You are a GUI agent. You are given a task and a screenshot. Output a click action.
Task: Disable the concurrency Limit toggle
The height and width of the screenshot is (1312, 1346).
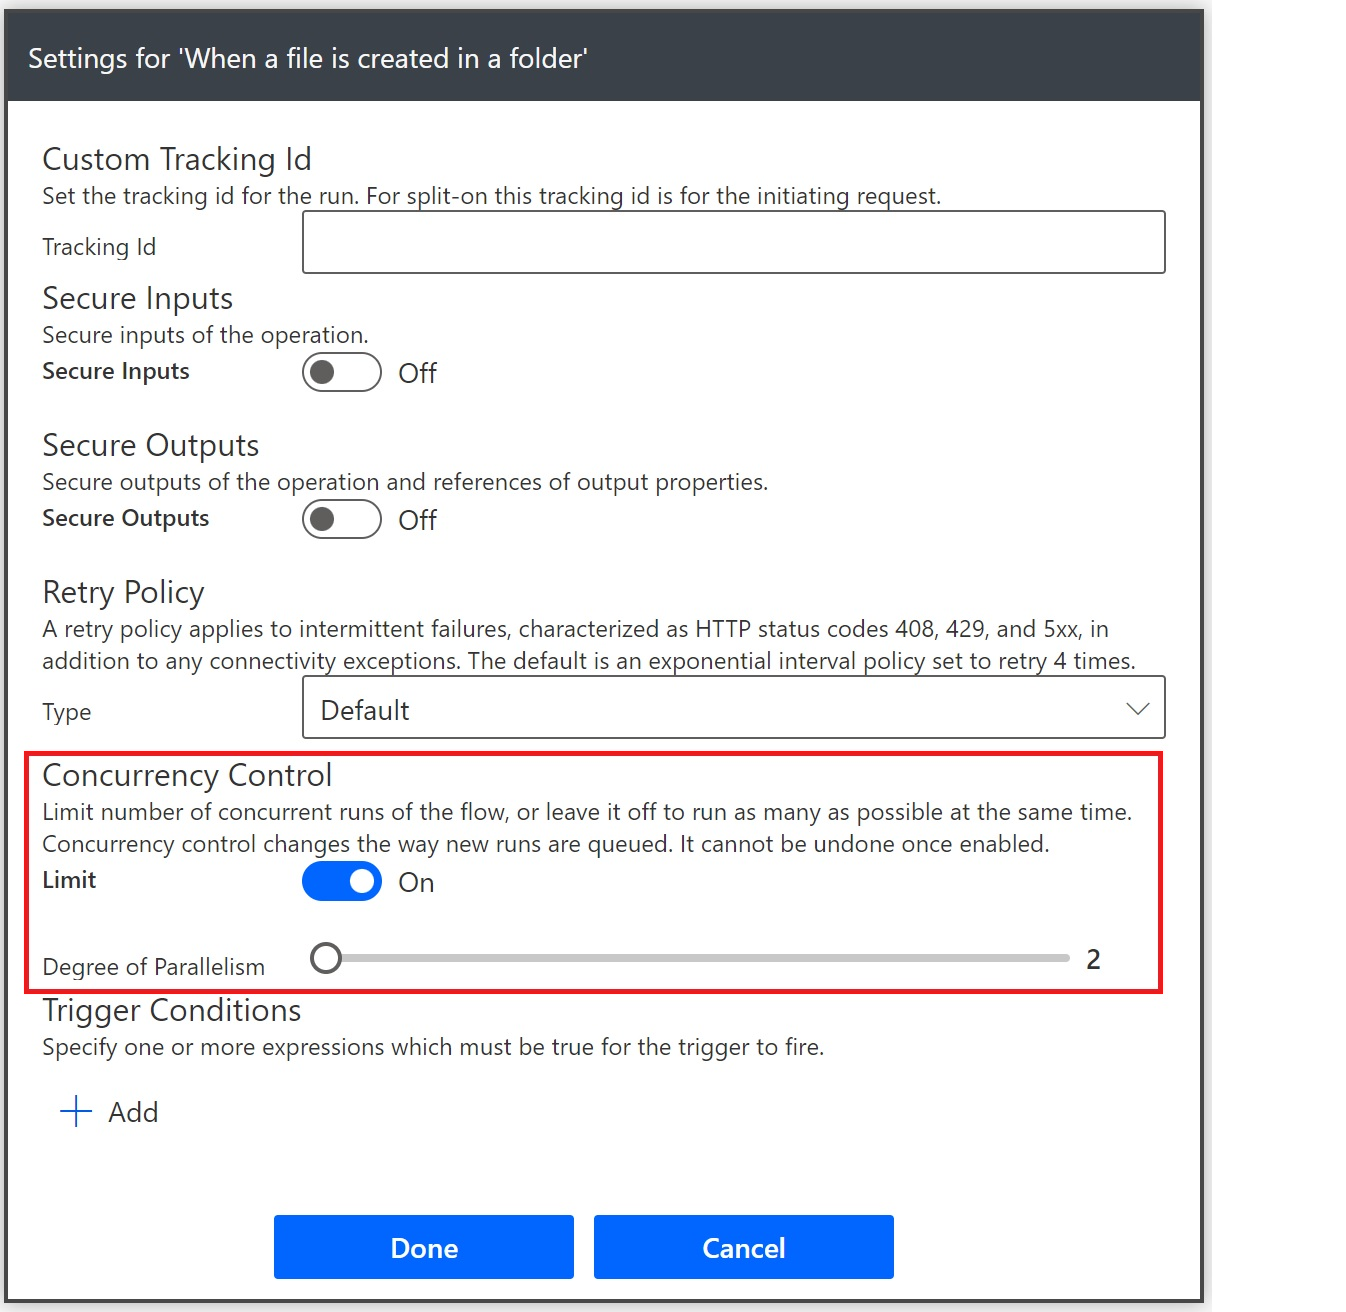tap(341, 881)
